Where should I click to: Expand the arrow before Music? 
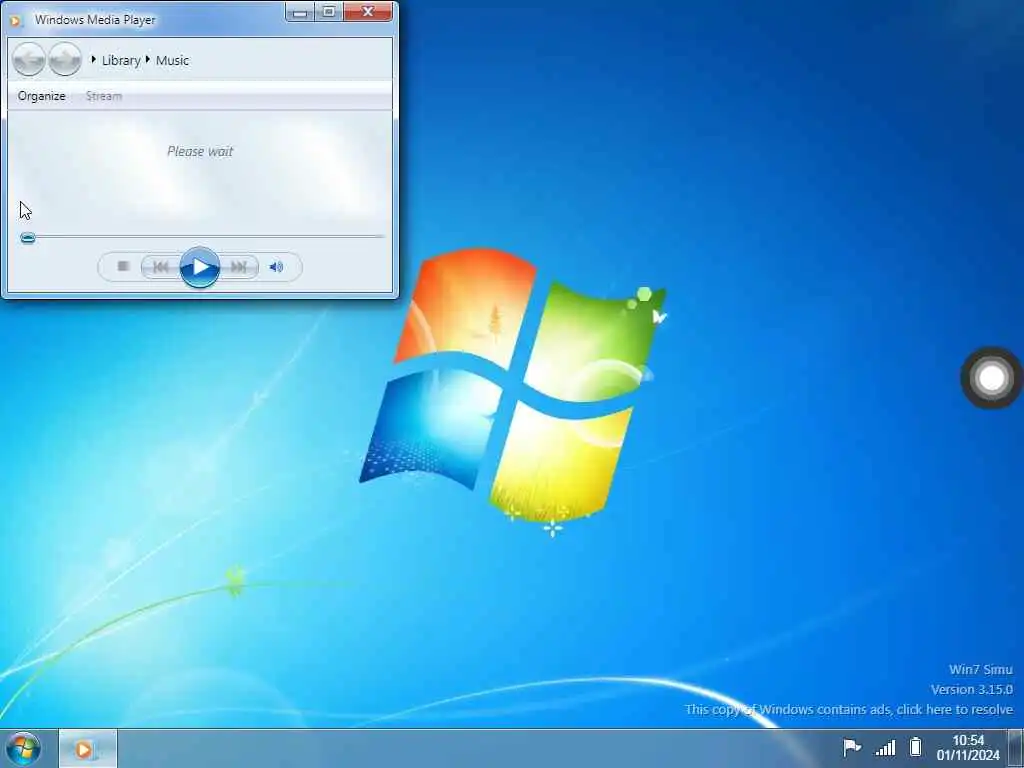pyautogui.click(x=148, y=59)
